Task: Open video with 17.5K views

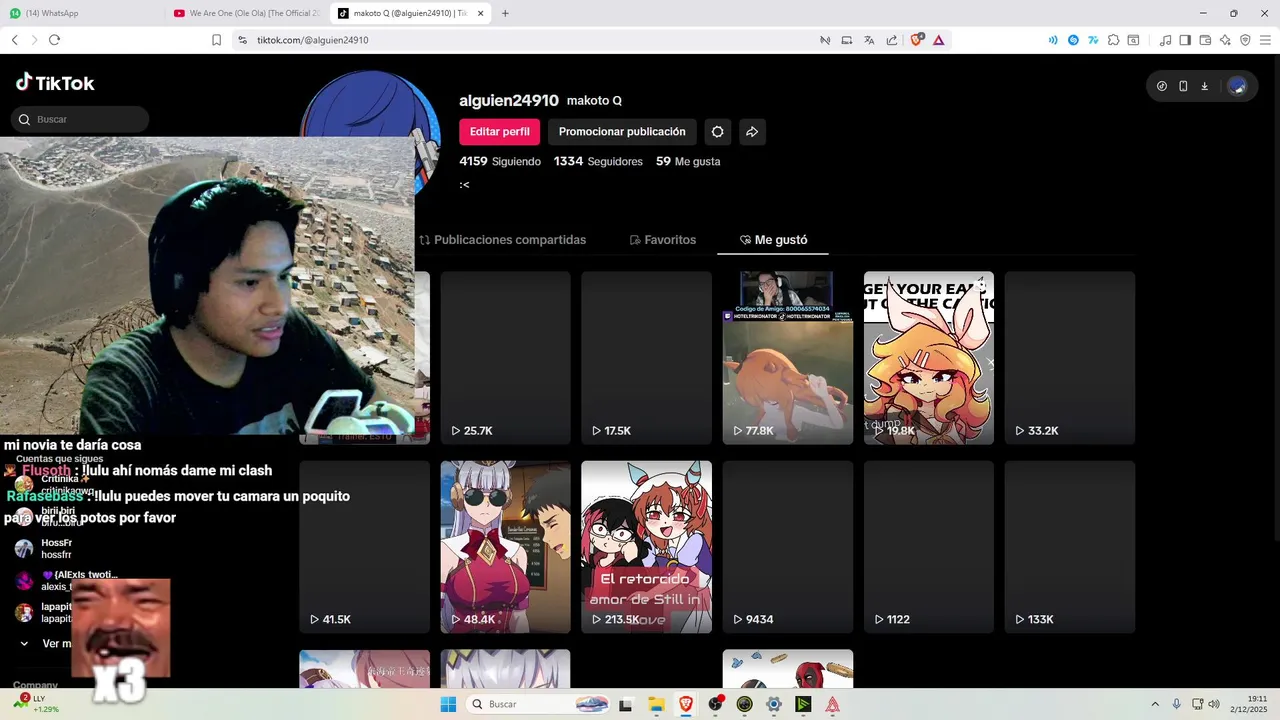Action: [647, 358]
